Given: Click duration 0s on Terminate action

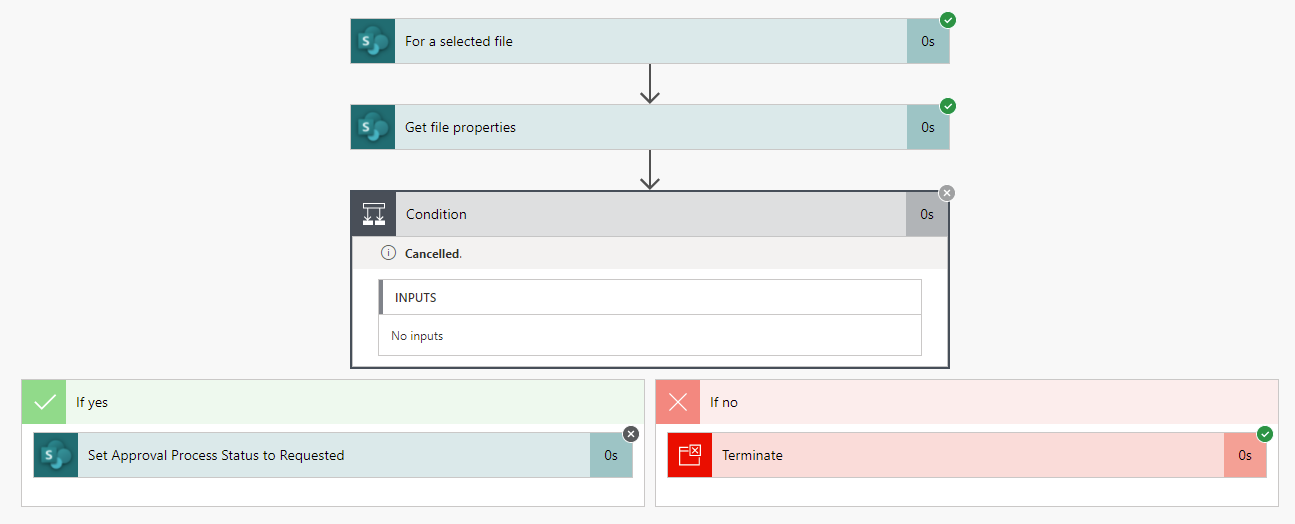Looking at the screenshot, I should [1245, 455].
